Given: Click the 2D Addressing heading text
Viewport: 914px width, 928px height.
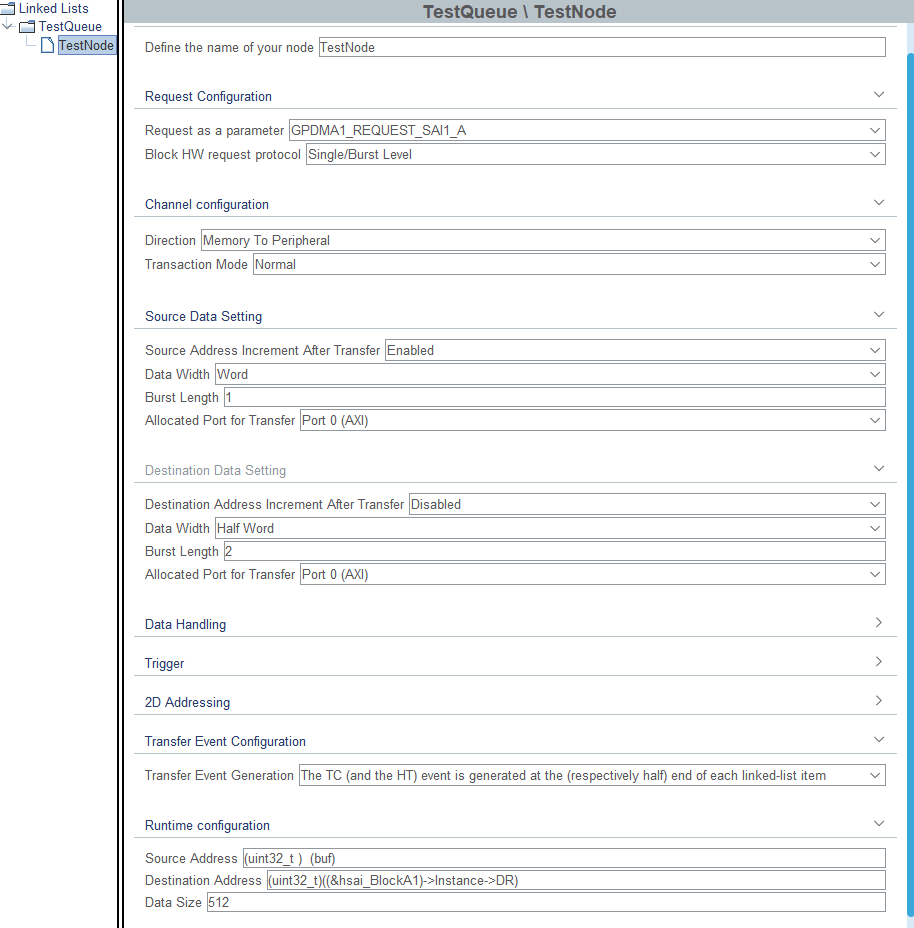Looking at the screenshot, I should point(187,703).
